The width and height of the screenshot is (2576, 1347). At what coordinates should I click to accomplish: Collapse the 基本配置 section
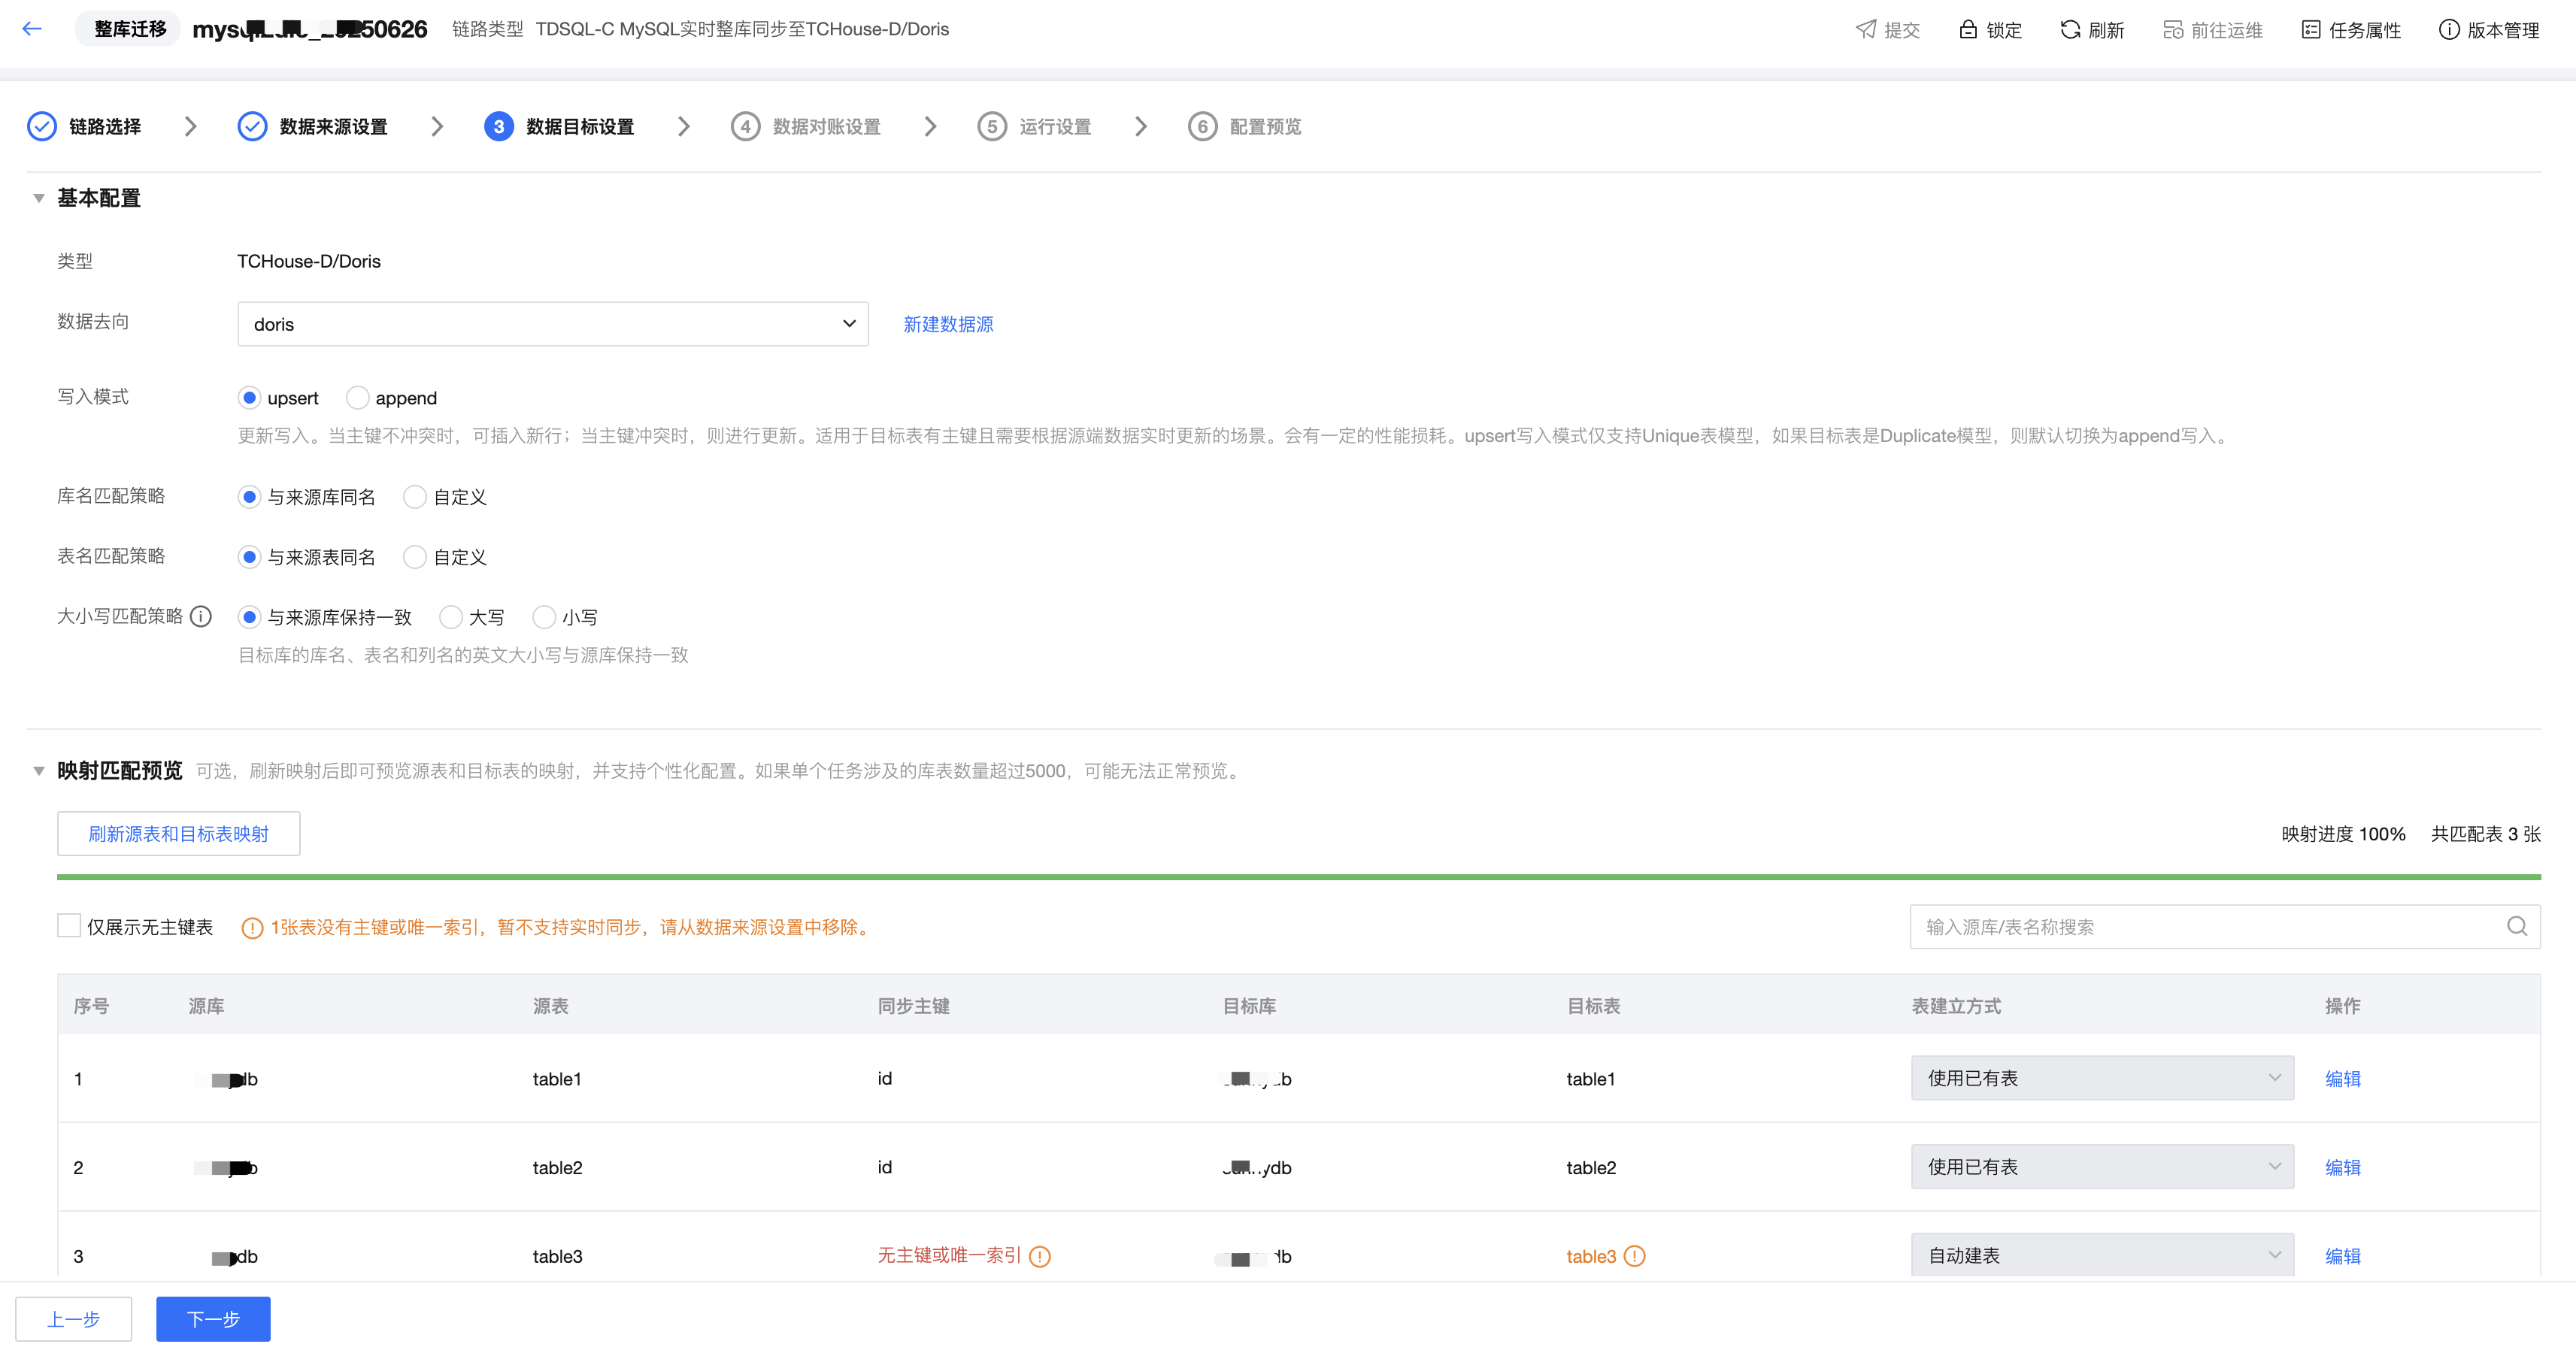39,198
